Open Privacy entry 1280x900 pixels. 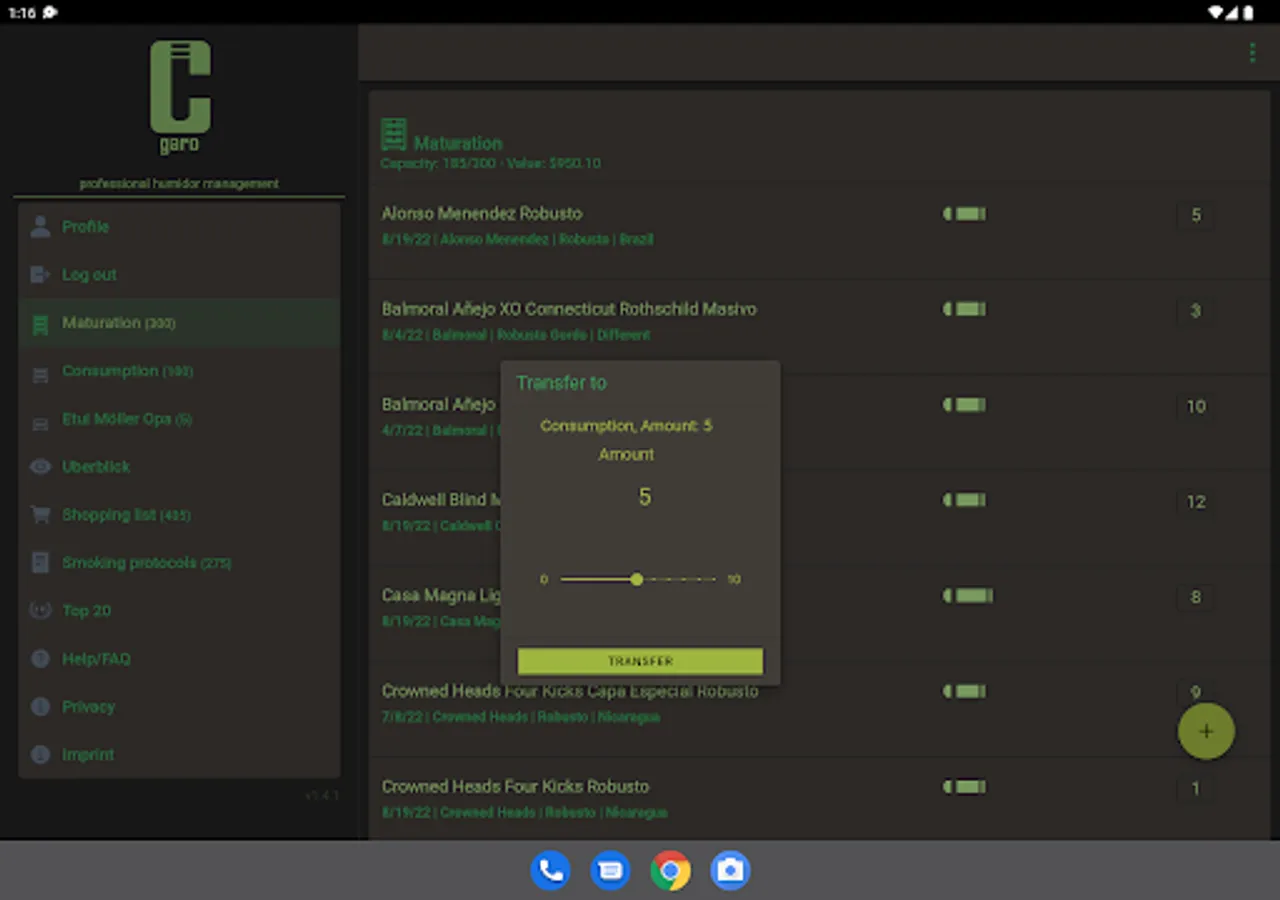[x=179, y=707]
